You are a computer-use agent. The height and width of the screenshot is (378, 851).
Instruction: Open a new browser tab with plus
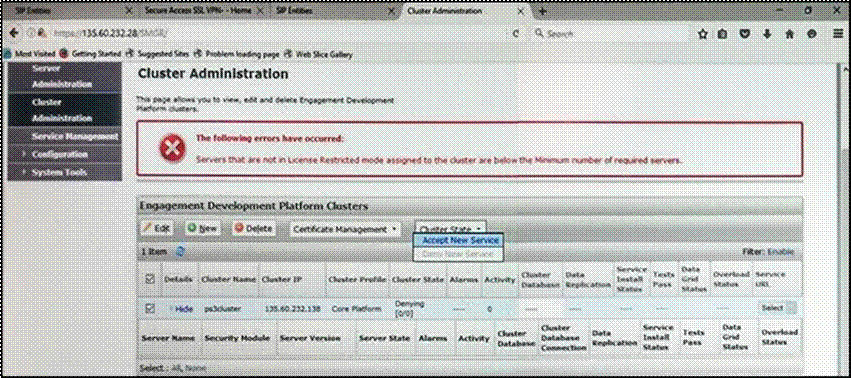click(542, 11)
